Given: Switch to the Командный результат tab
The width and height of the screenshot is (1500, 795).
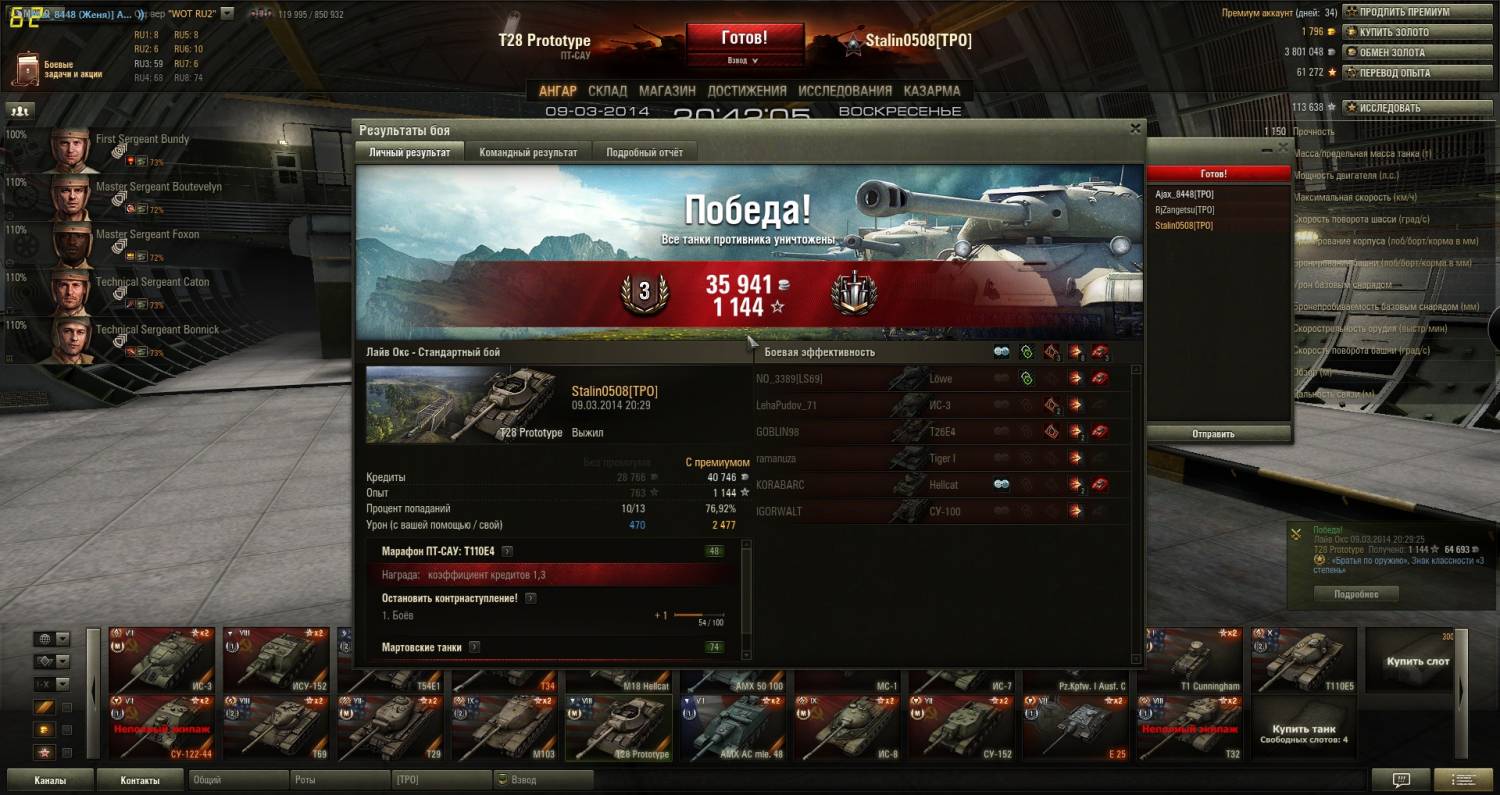Looking at the screenshot, I should (528, 153).
